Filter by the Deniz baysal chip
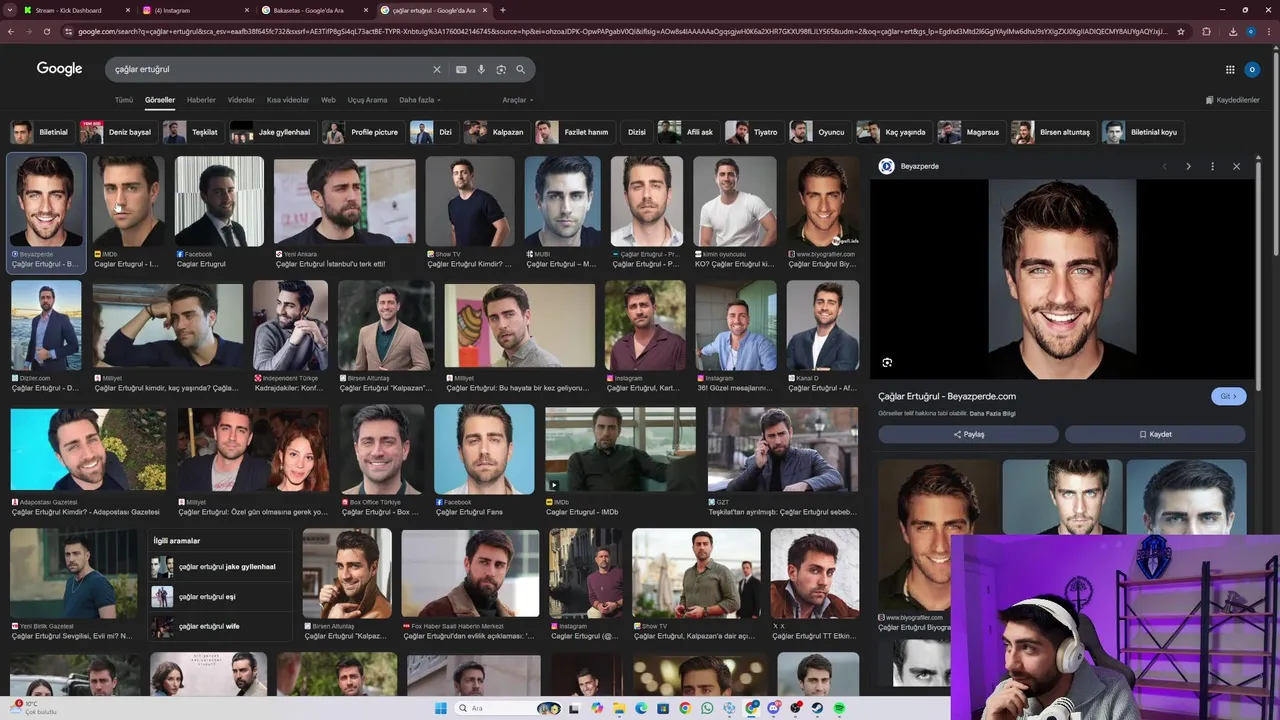 point(118,132)
